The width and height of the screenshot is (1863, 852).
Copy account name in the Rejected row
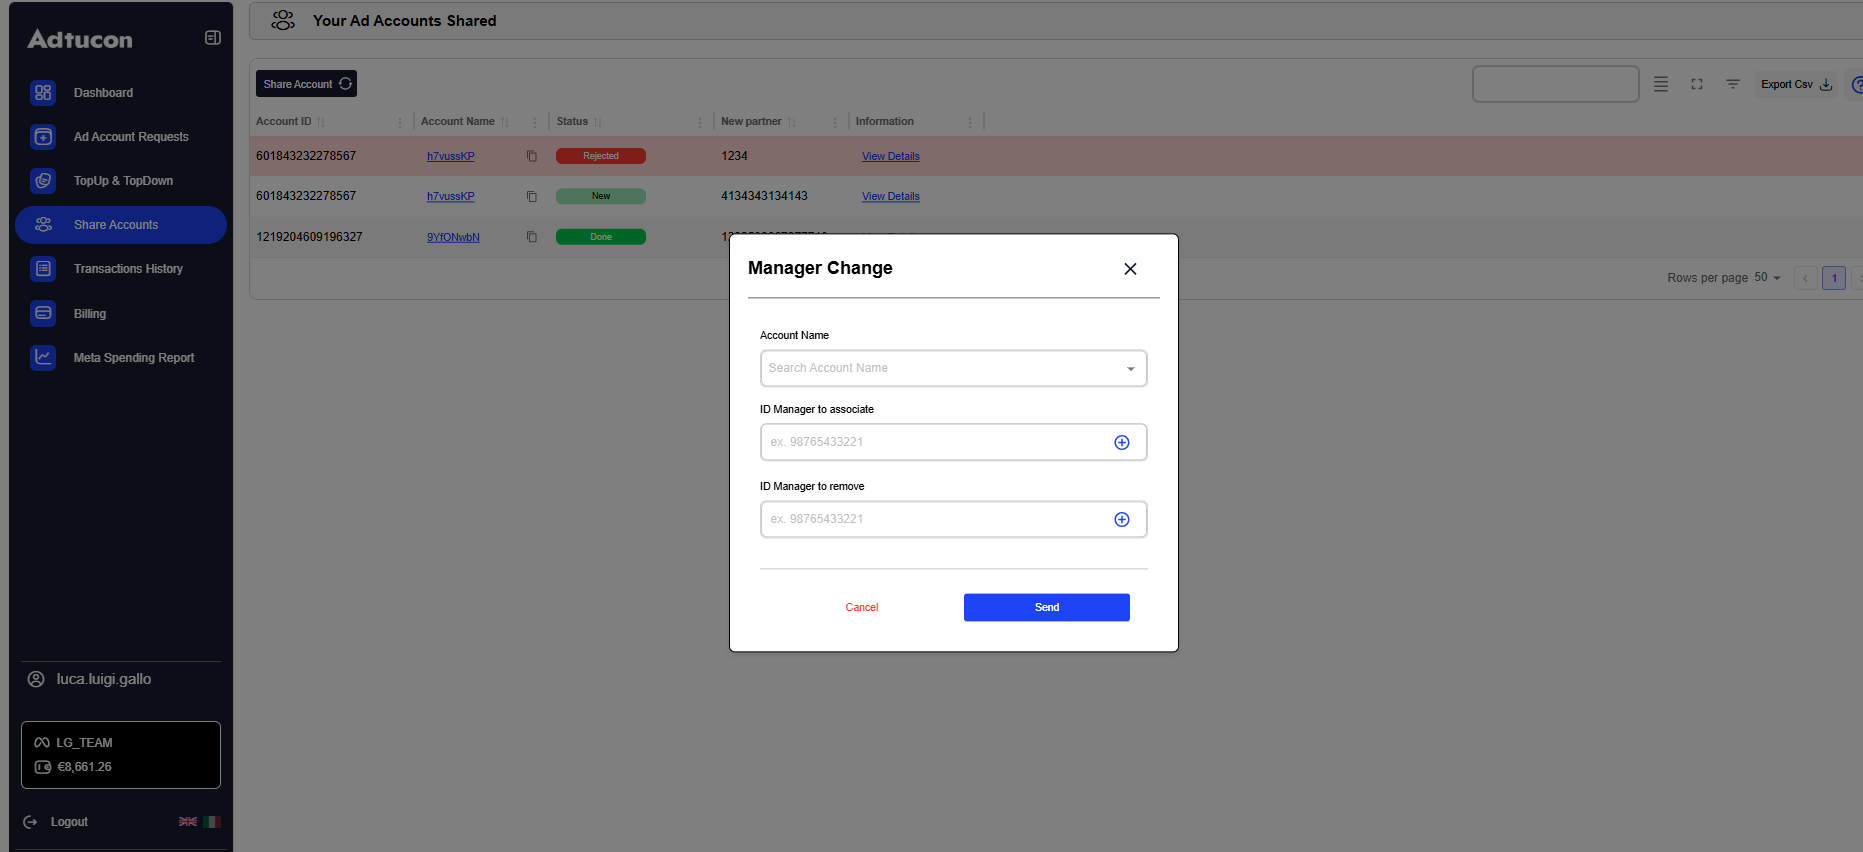coord(532,156)
